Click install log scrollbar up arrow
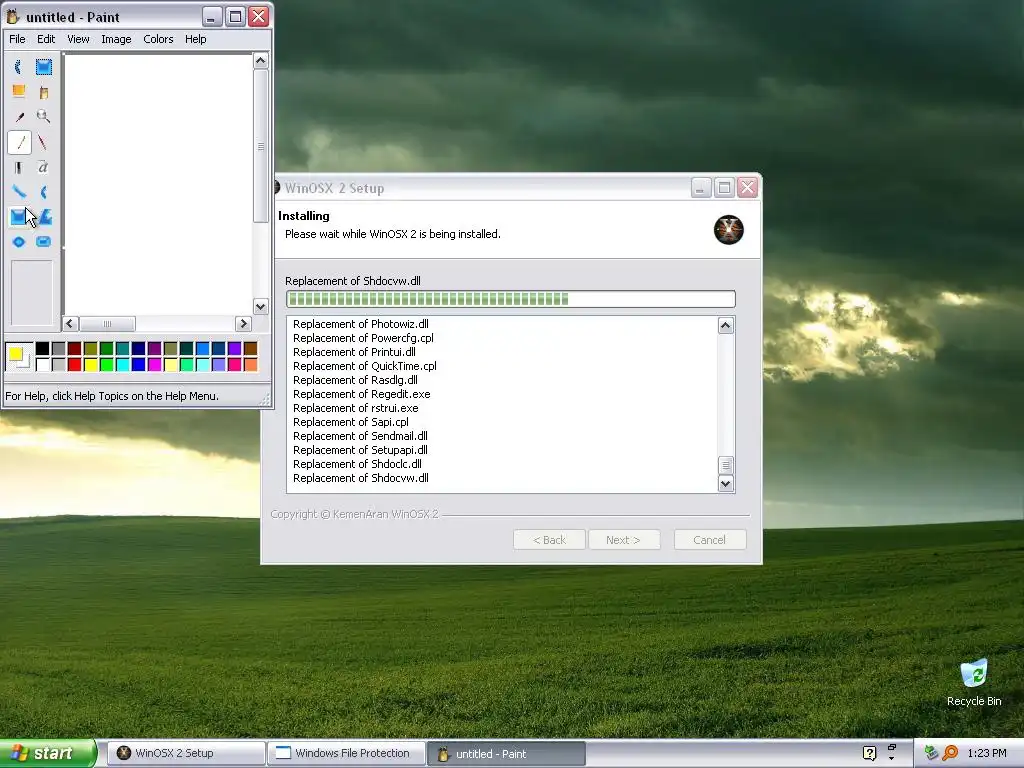The image size is (1024, 768). [726, 325]
